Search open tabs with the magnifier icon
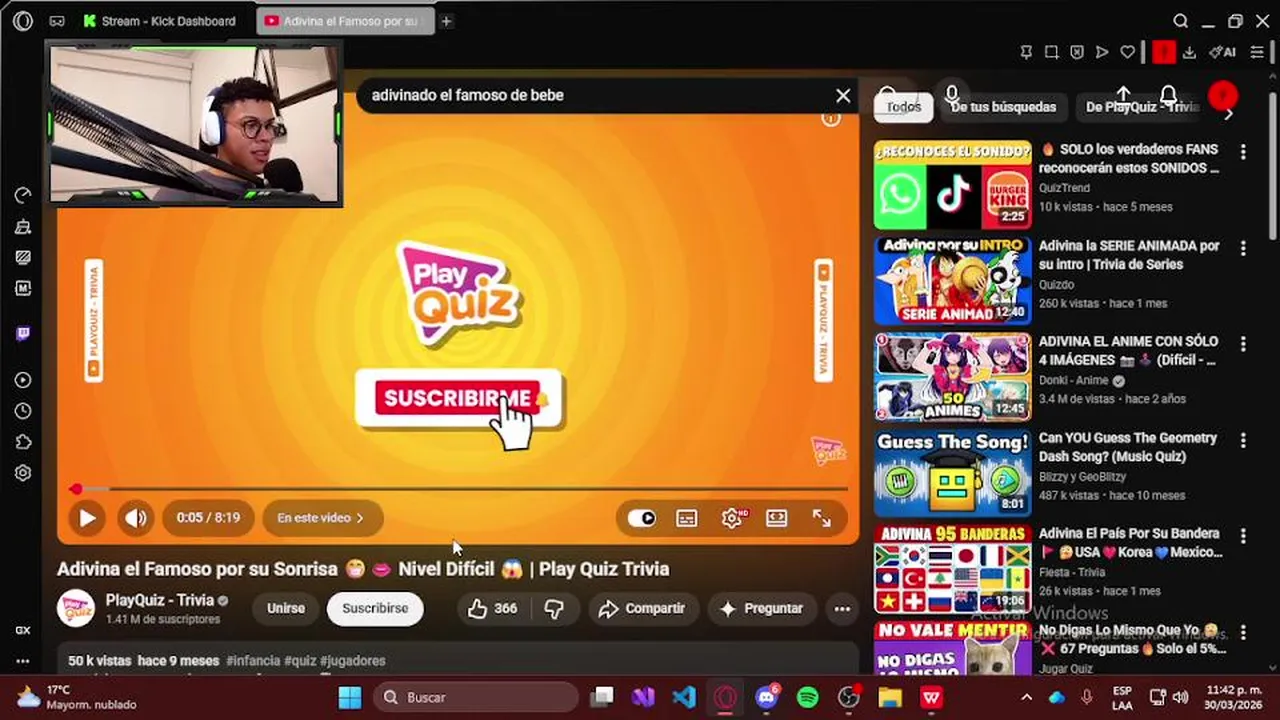Screen dimensions: 1280x720 1180,21
